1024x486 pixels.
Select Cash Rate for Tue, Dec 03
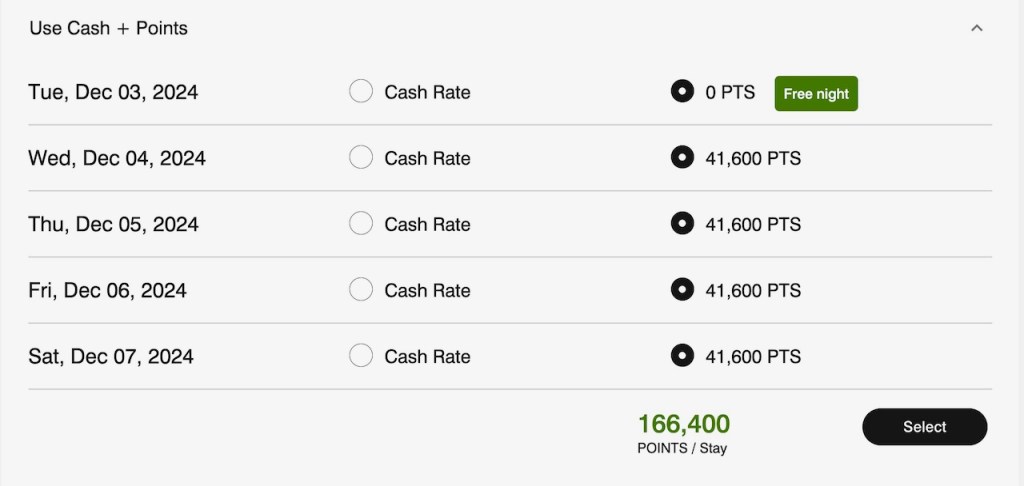pos(361,92)
